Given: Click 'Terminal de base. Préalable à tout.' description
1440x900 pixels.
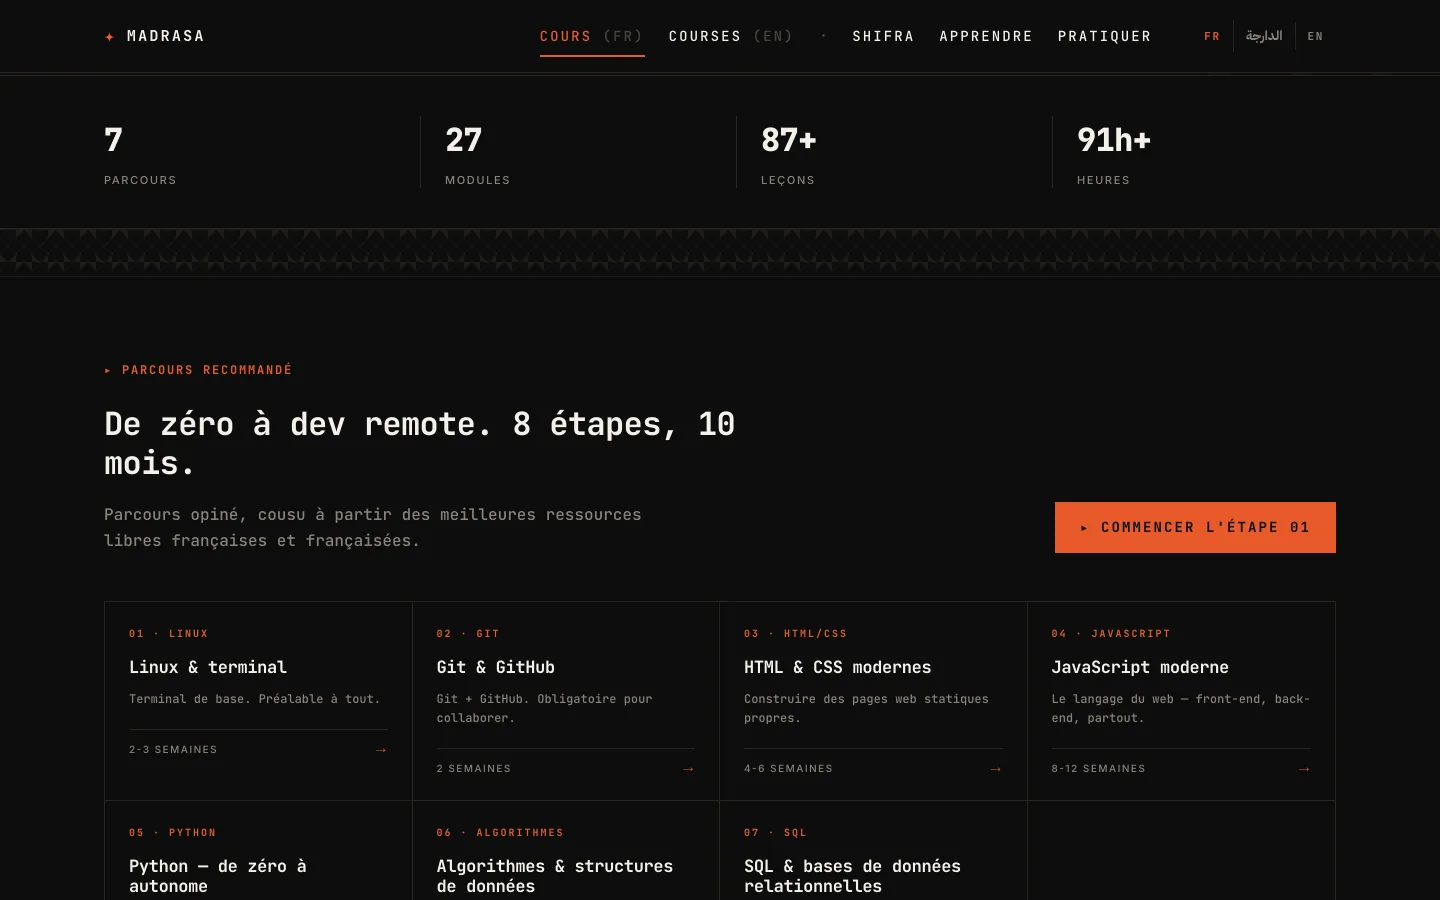Looking at the screenshot, I should [255, 699].
